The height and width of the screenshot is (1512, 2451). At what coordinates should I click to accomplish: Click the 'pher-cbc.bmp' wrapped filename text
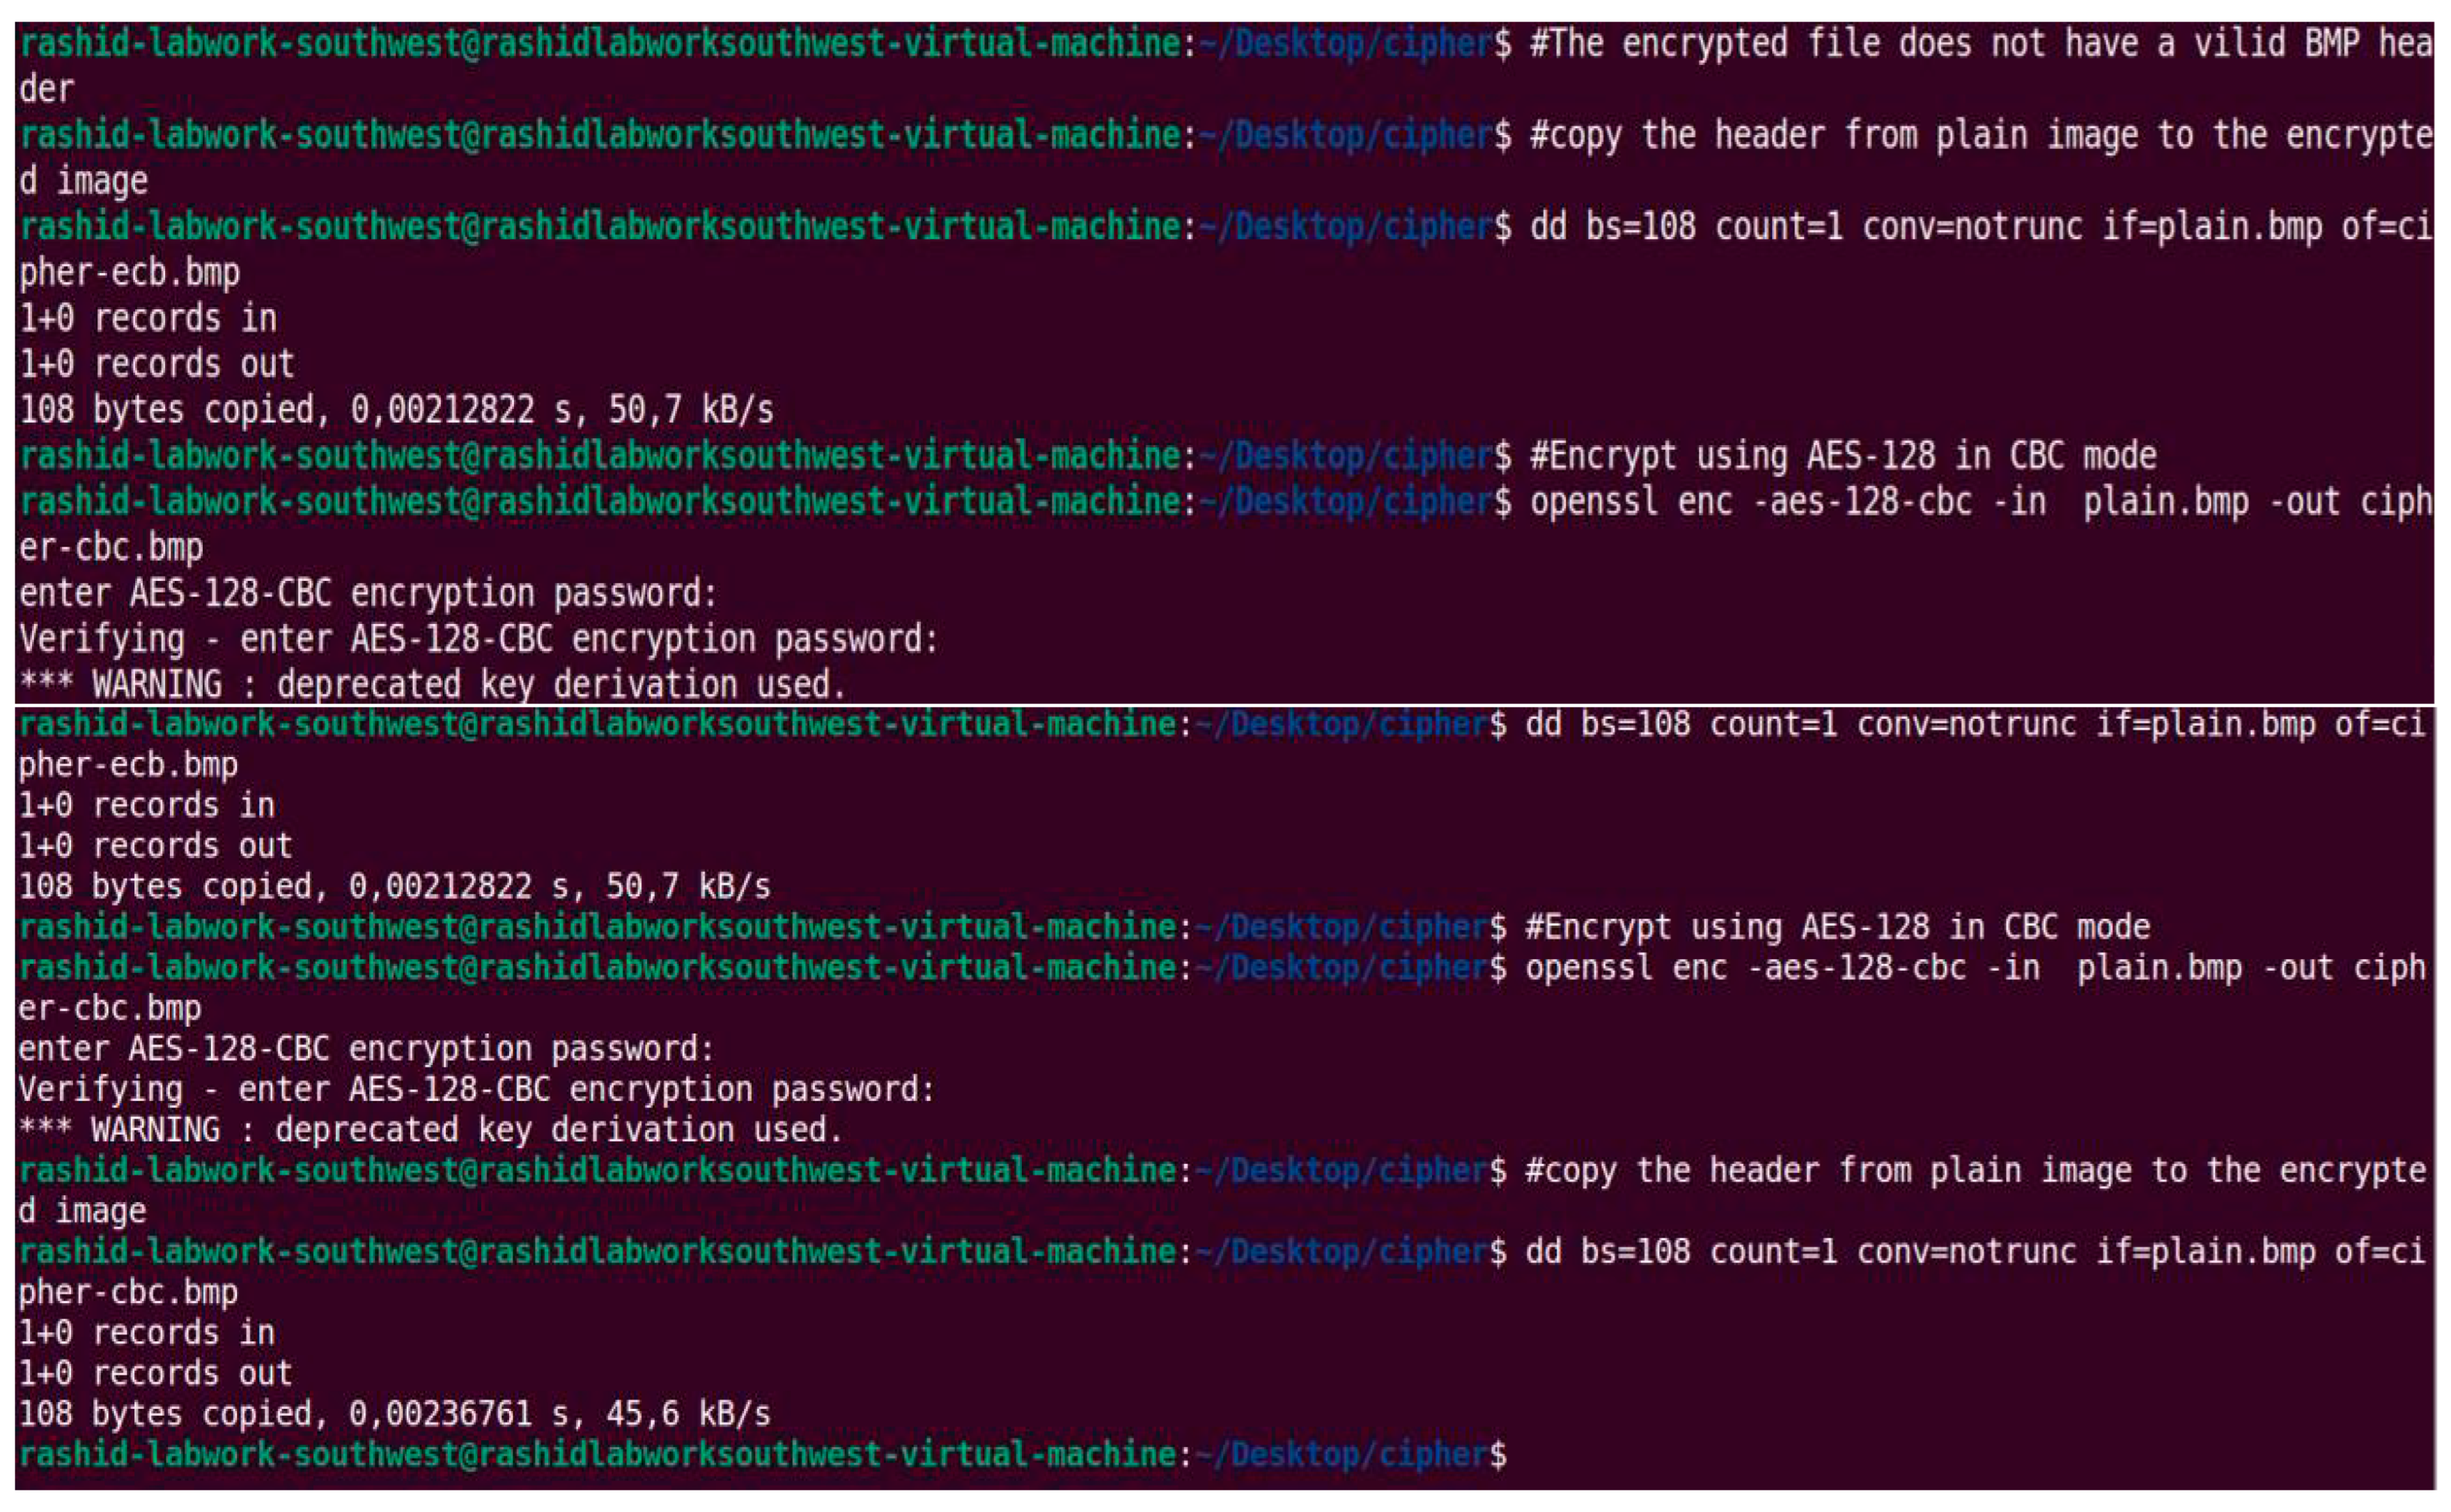pos(128,1292)
